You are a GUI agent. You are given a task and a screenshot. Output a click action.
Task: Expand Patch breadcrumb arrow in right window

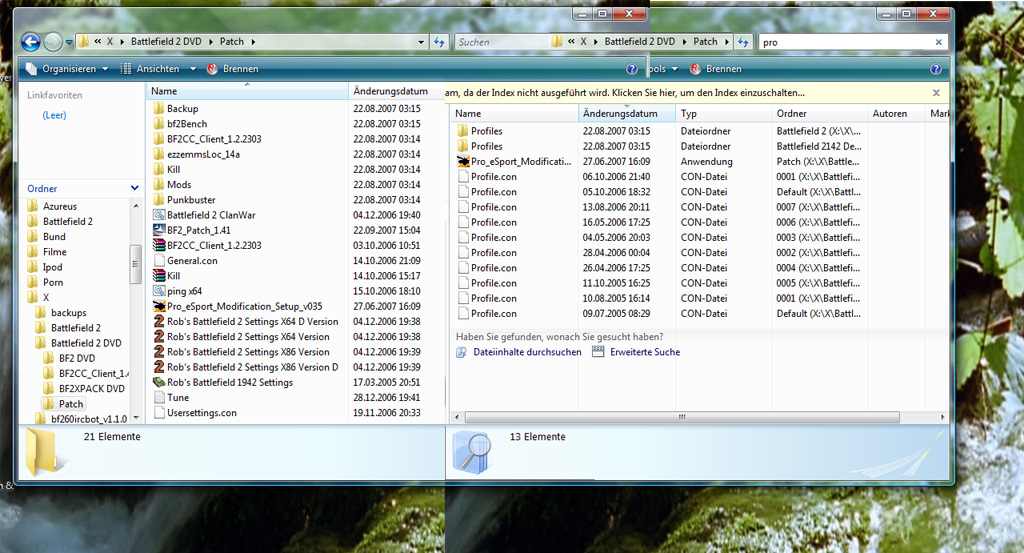click(x=727, y=42)
